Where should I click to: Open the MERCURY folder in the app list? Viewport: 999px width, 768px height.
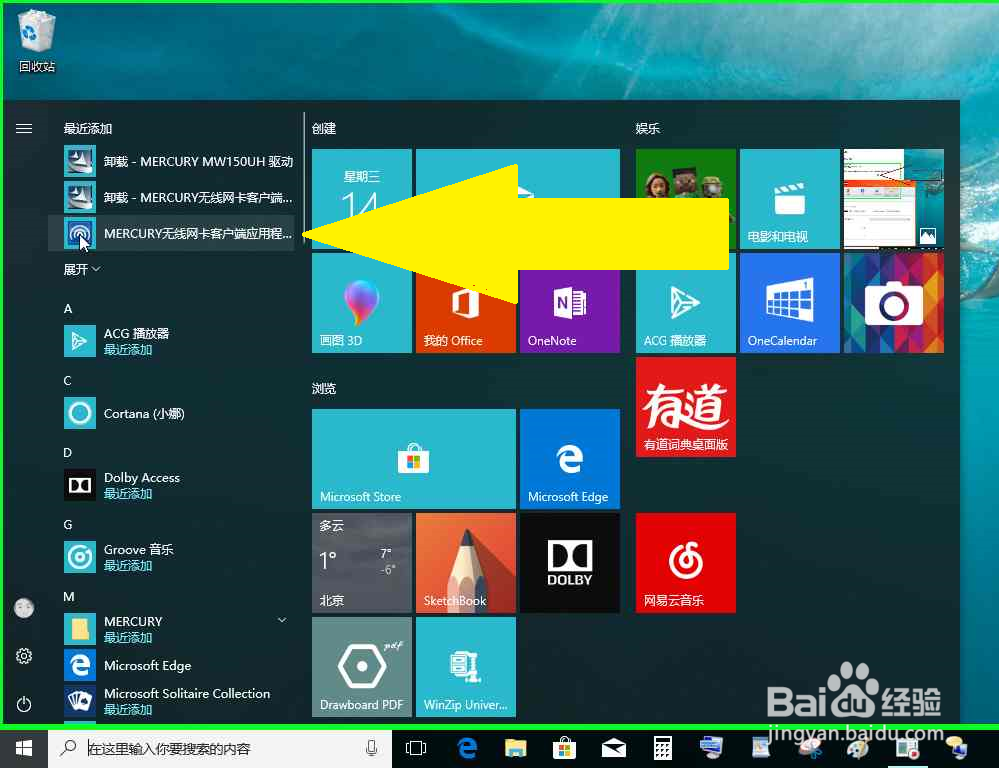point(172,629)
